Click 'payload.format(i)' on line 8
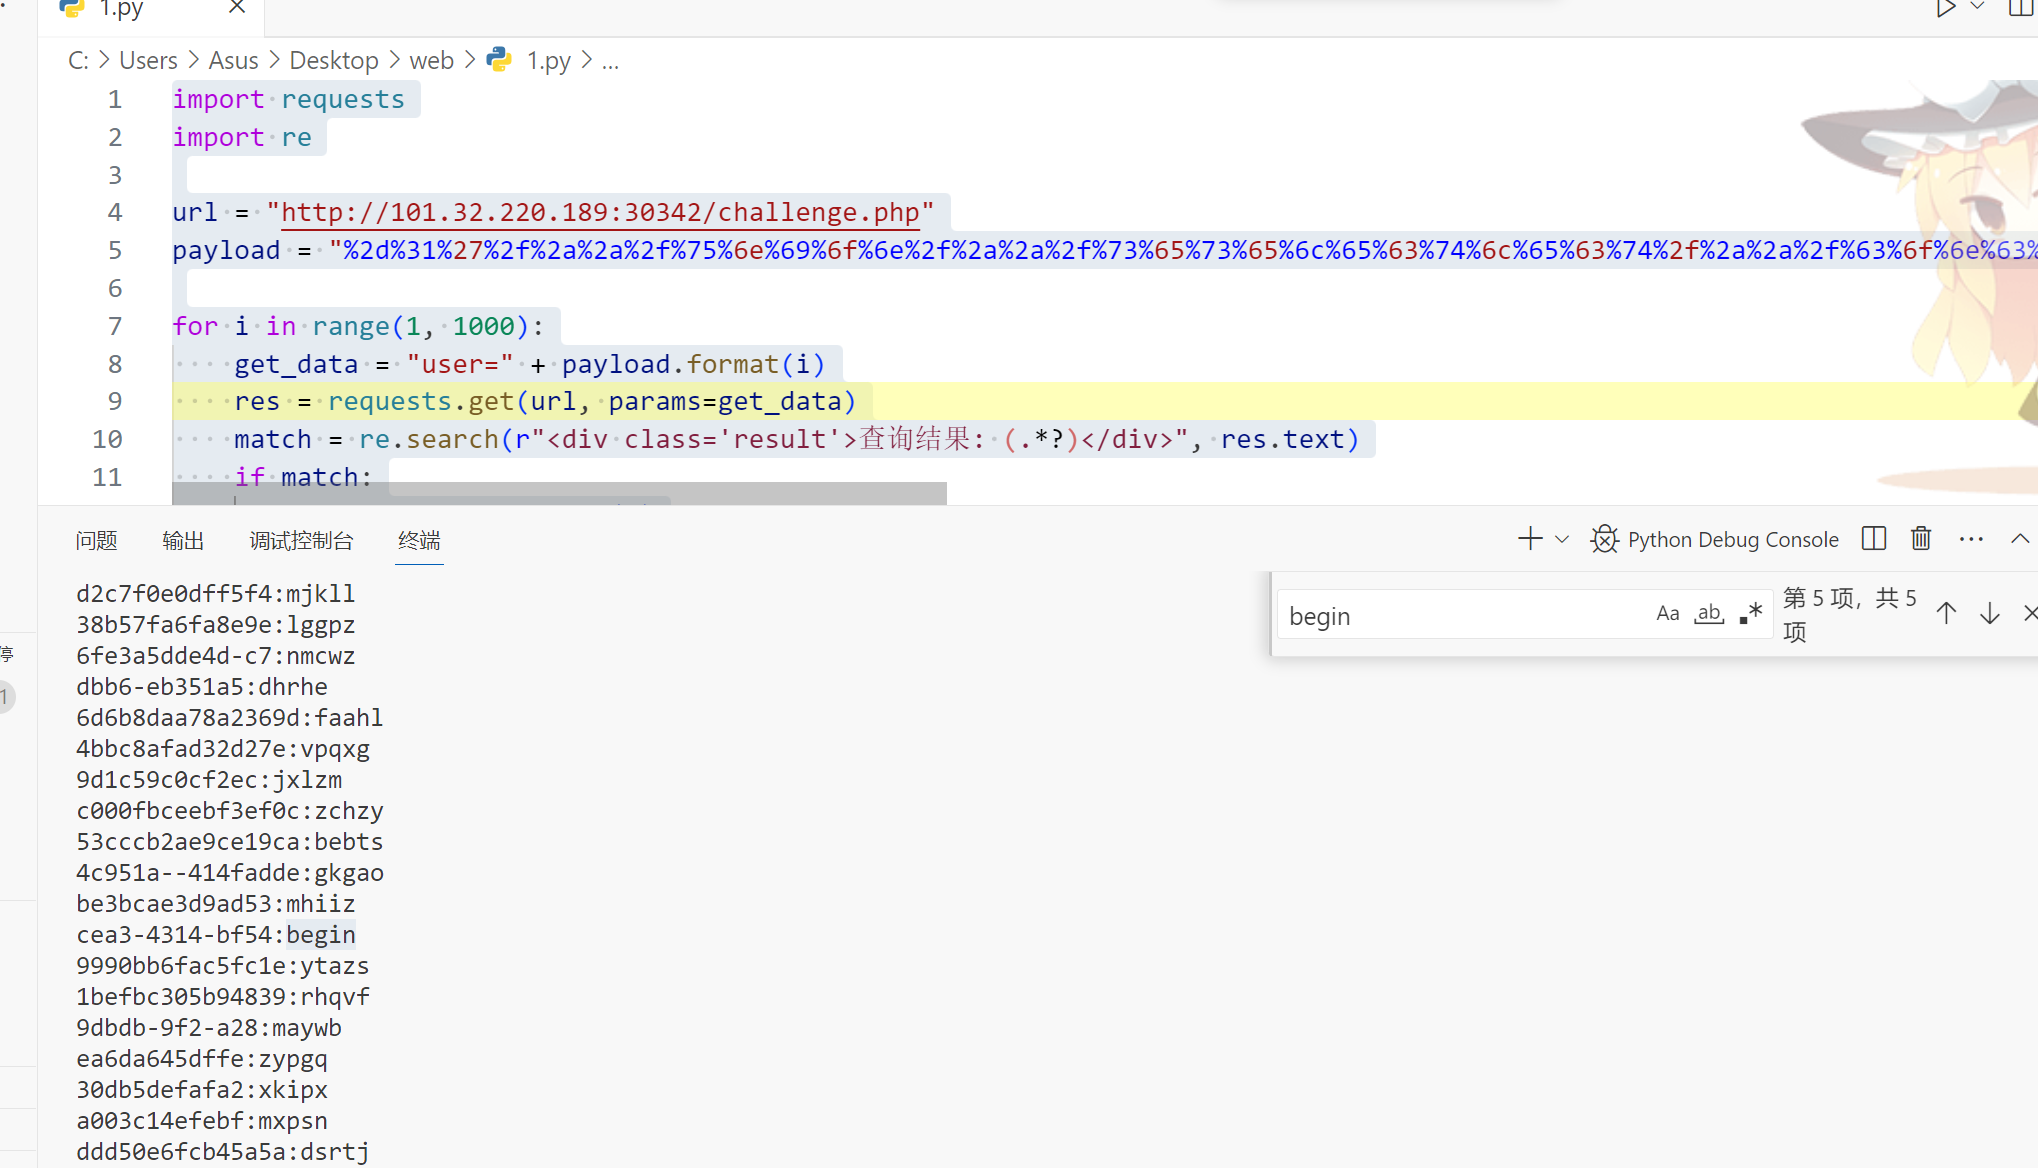 point(693,365)
